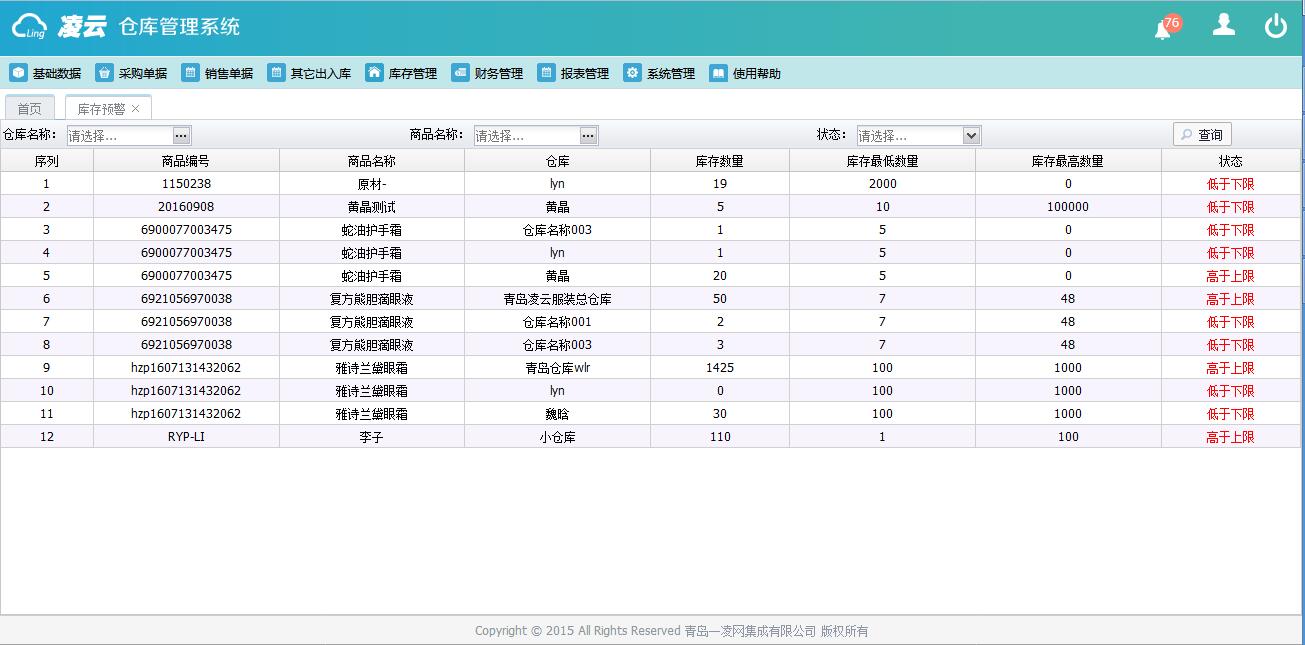Click the 系统管理 gear icon
The image size is (1305, 645).
coord(632,73)
